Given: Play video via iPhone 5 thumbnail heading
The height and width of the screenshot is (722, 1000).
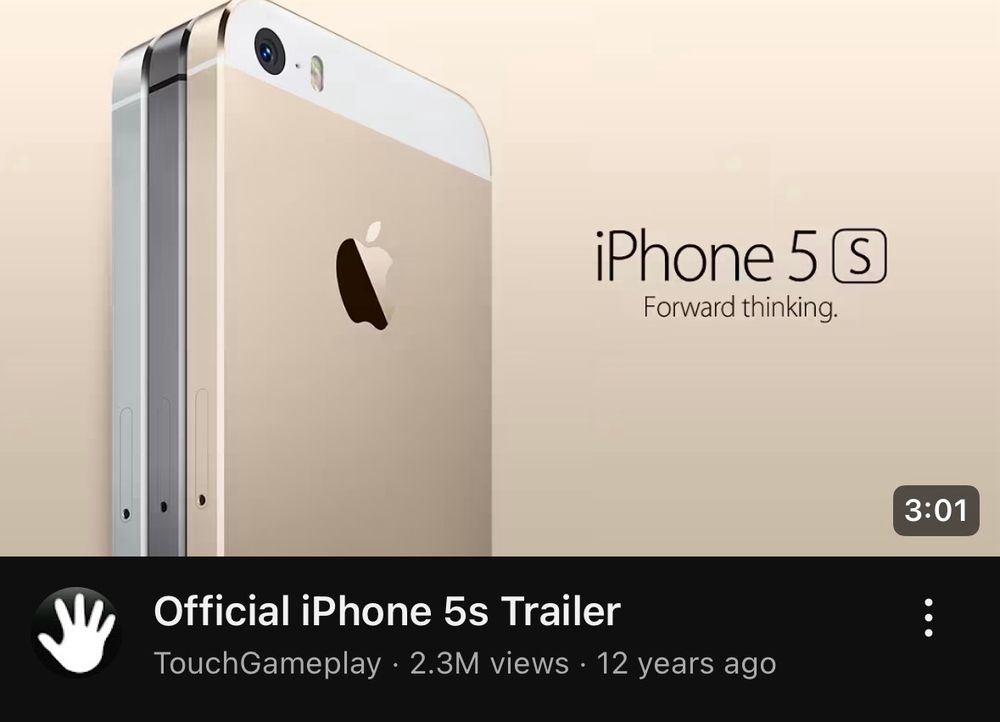Looking at the screenshot, I should (x=705, y=256).
